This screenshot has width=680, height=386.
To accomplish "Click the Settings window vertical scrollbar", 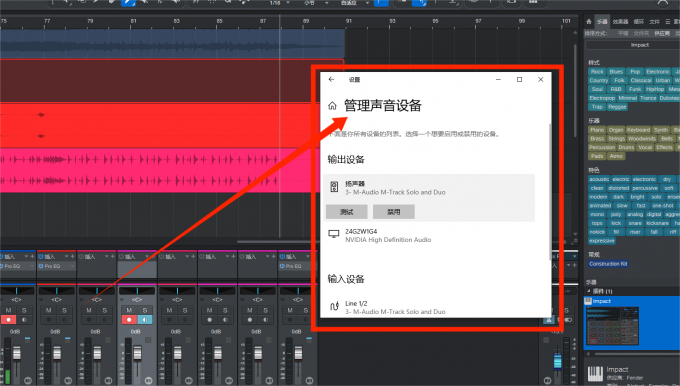I will pyautogui.click(x=550, y=191).
